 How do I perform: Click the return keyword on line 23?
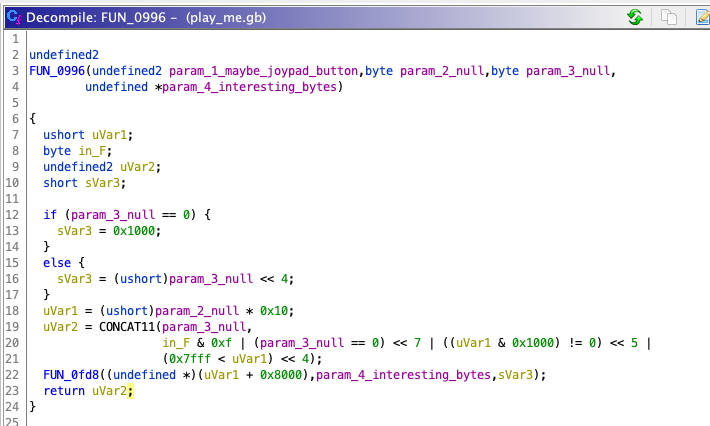point(64,391)
